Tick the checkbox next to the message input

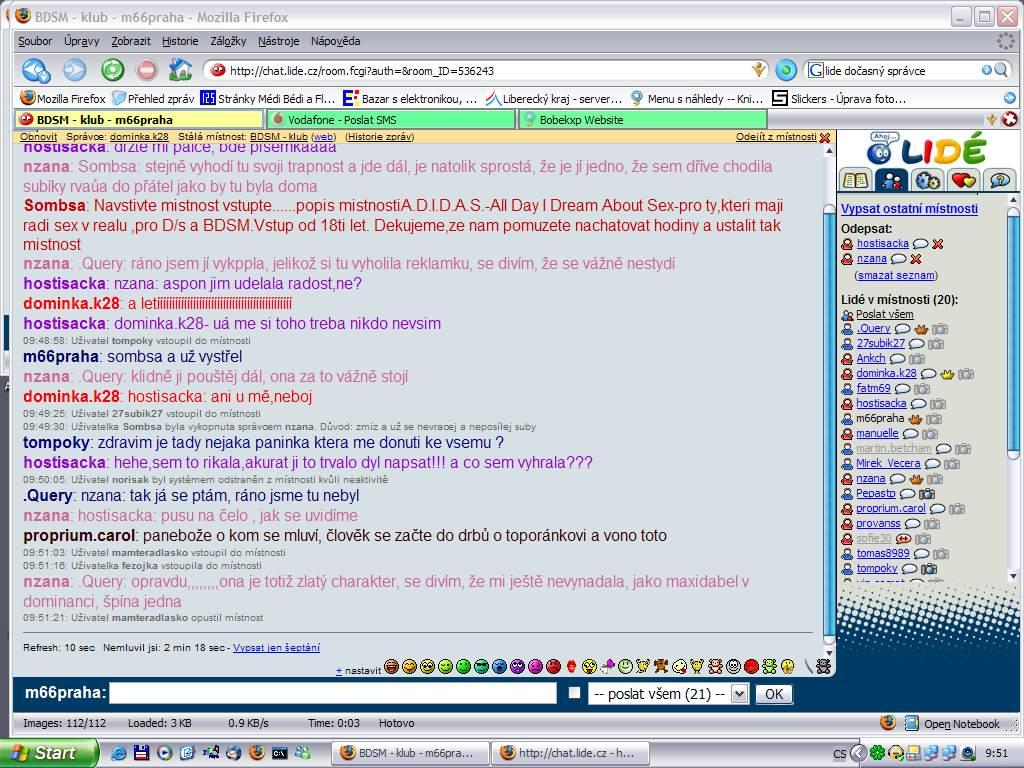click(x=574, y=693)
